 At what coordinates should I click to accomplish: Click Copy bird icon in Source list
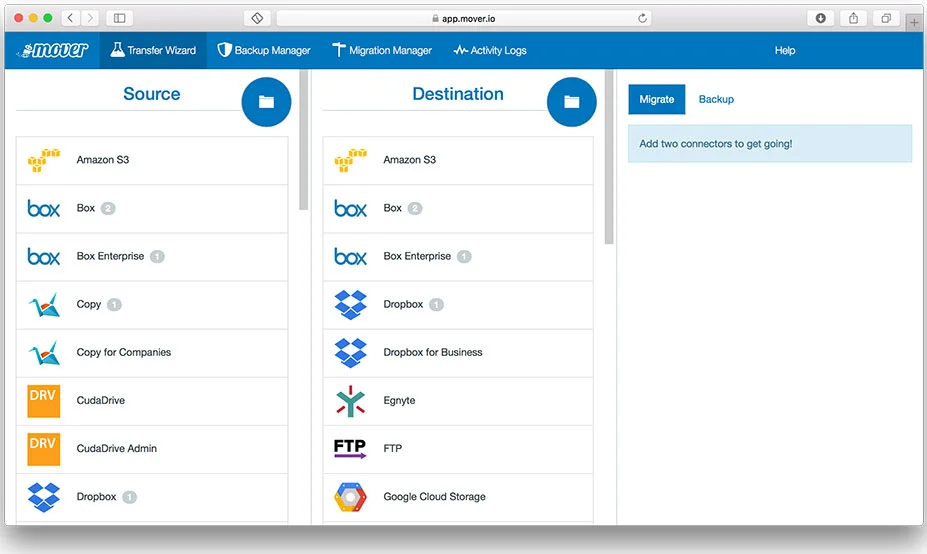coord(44,304)
